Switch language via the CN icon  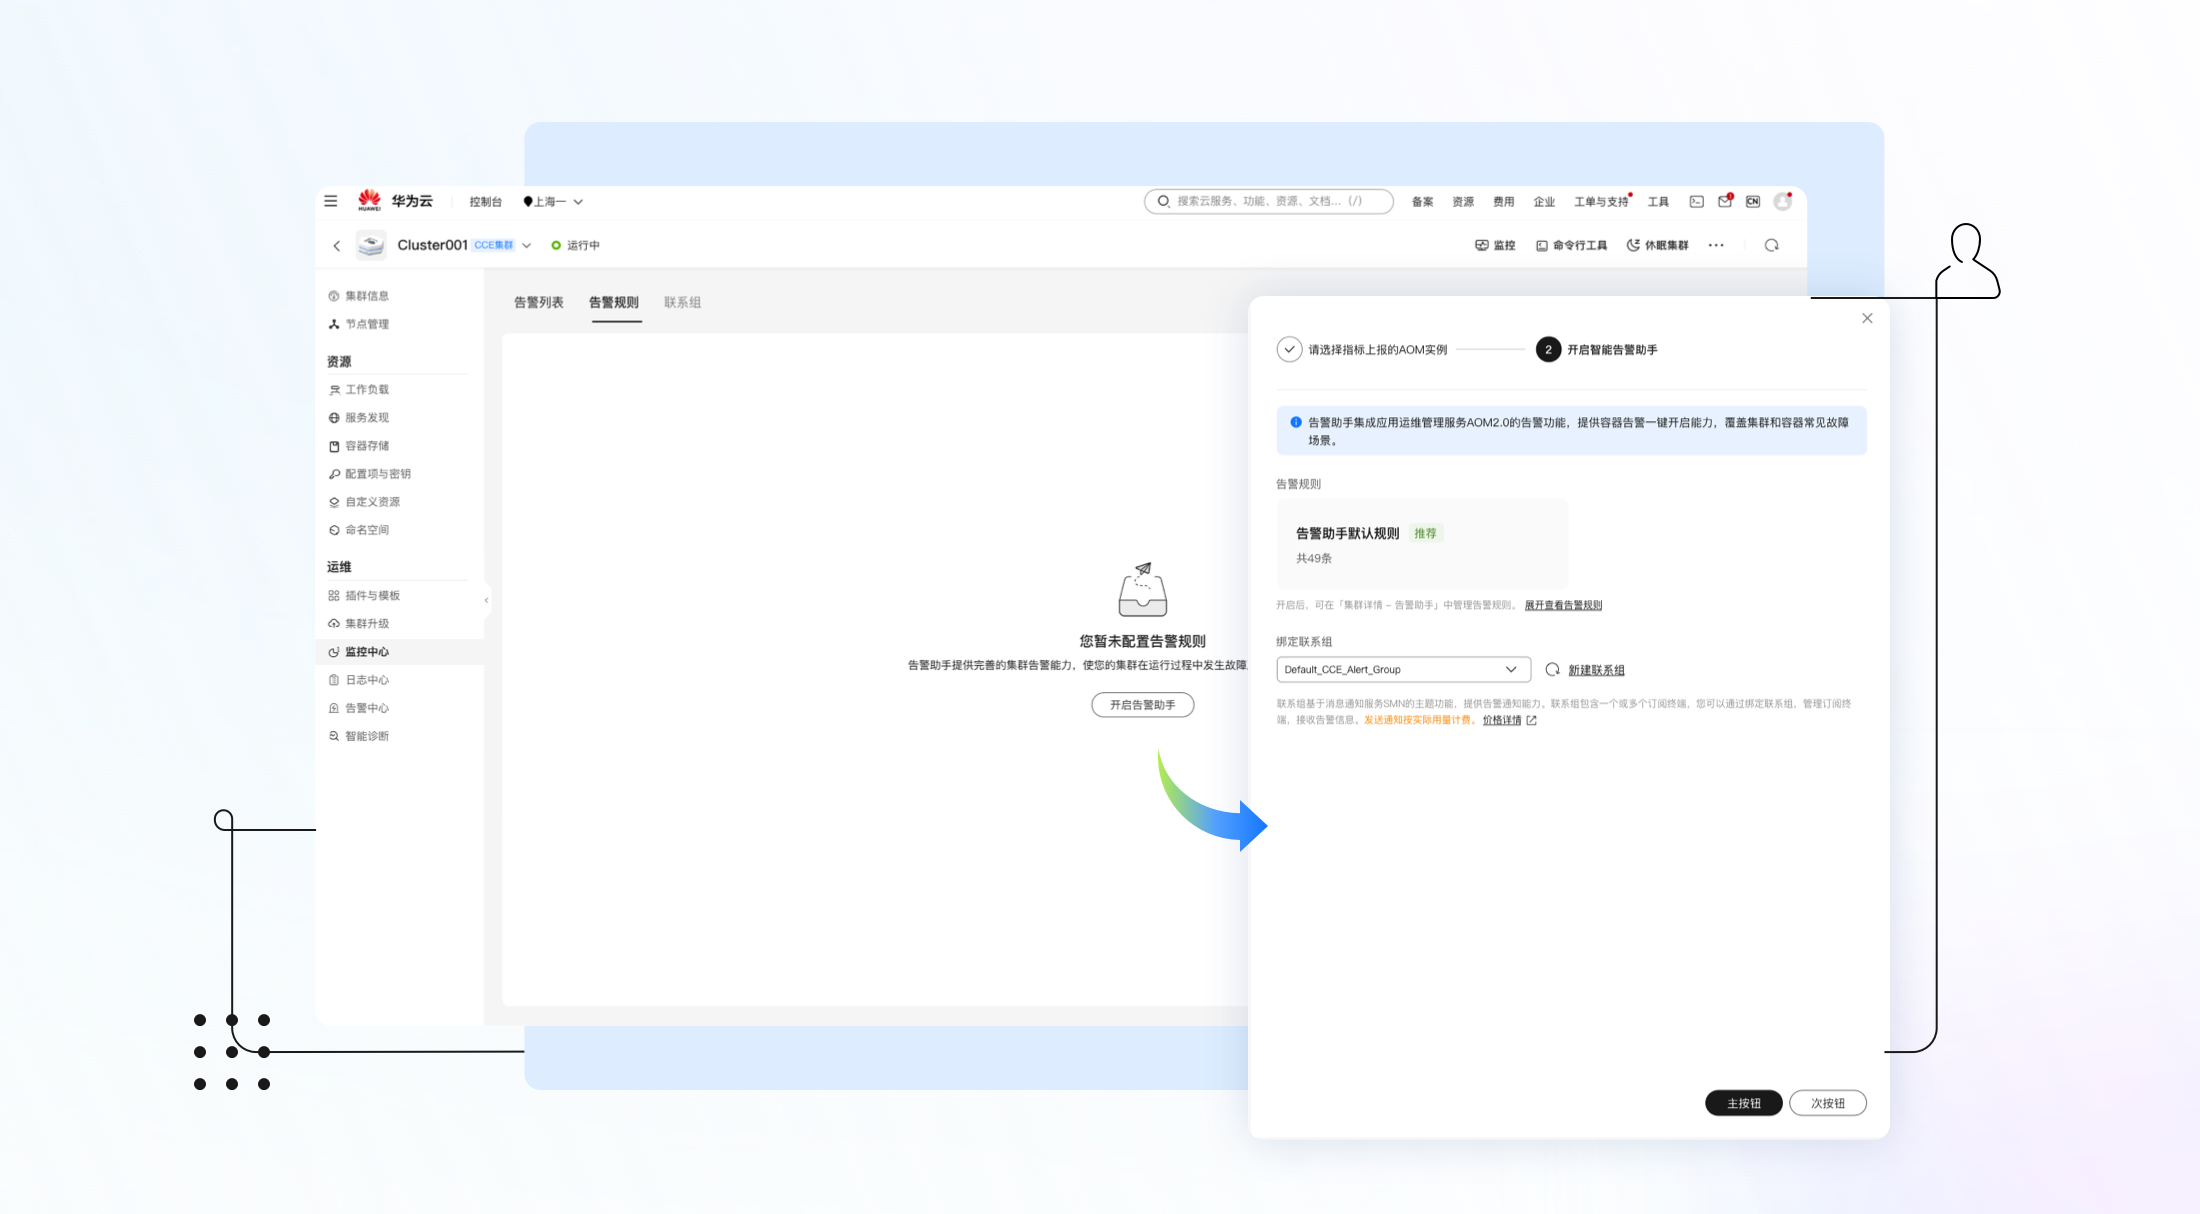pos(1753,201)
